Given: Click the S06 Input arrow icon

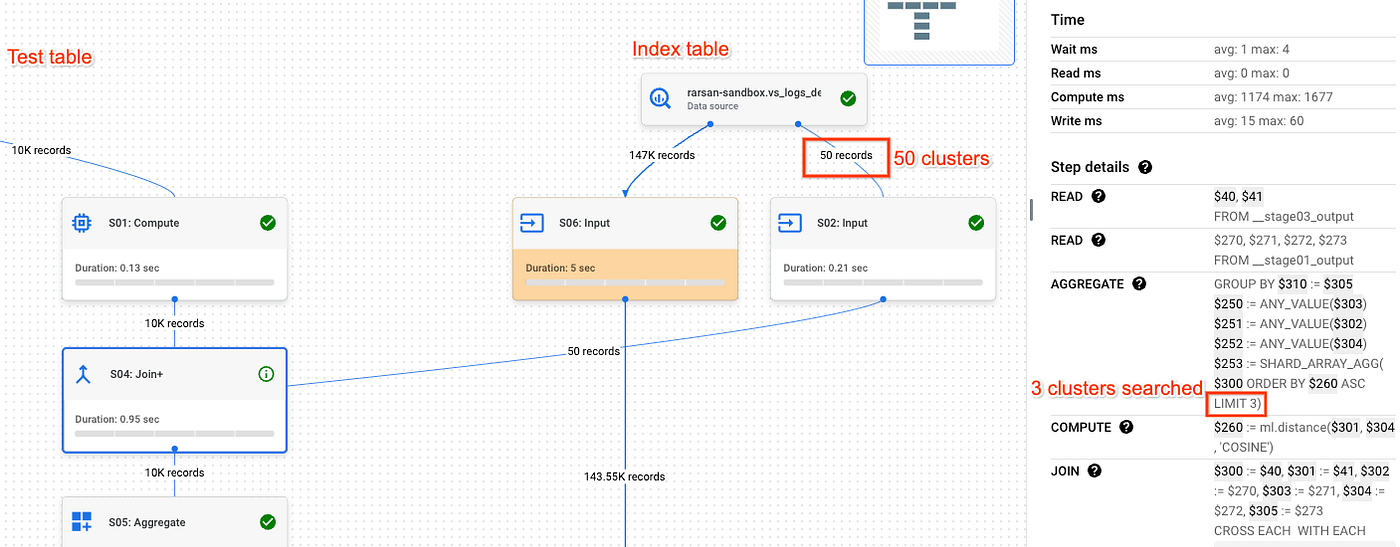Looking at the screenshot, I should click(x=533, y=223).
